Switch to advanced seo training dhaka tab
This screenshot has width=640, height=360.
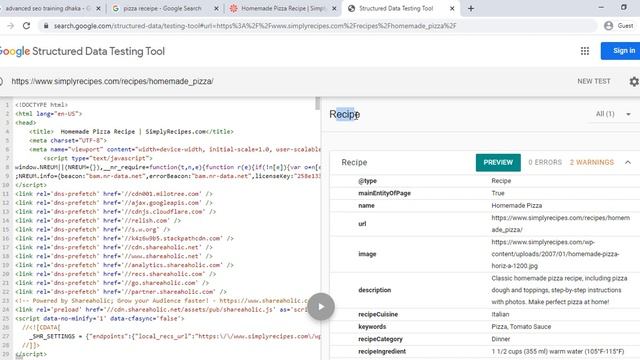click(x=48, y=8)
